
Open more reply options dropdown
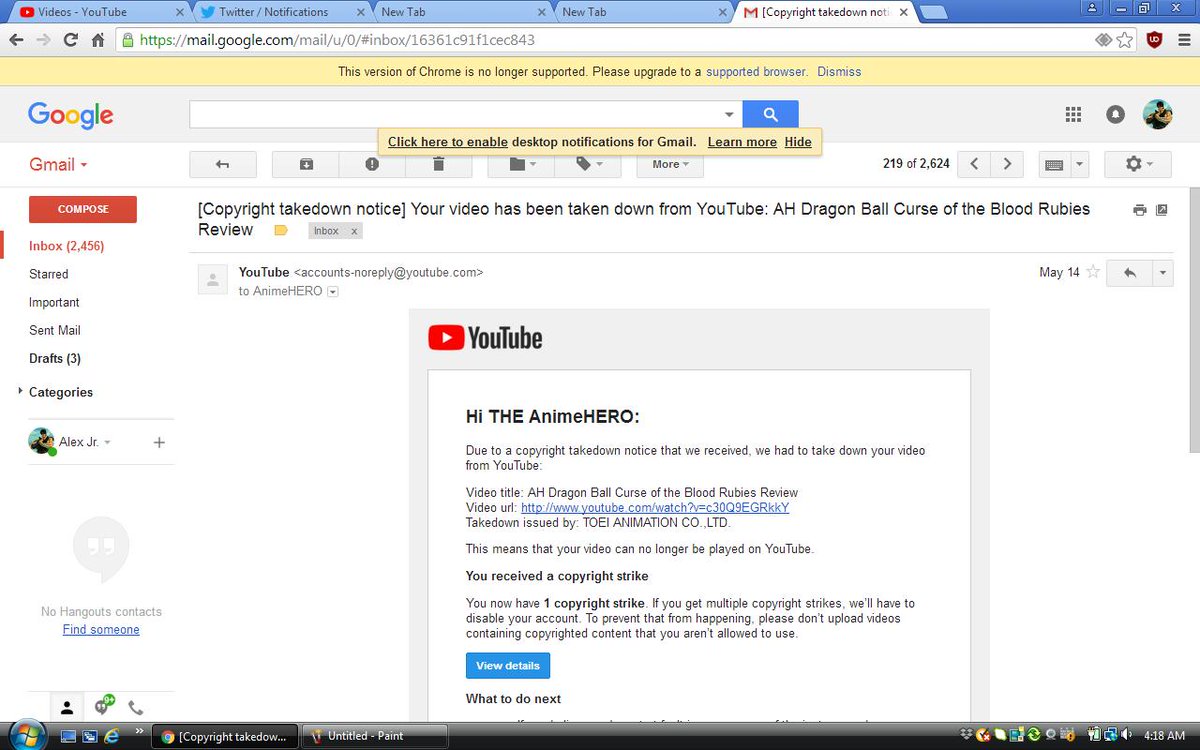(x=1162, y=273)
